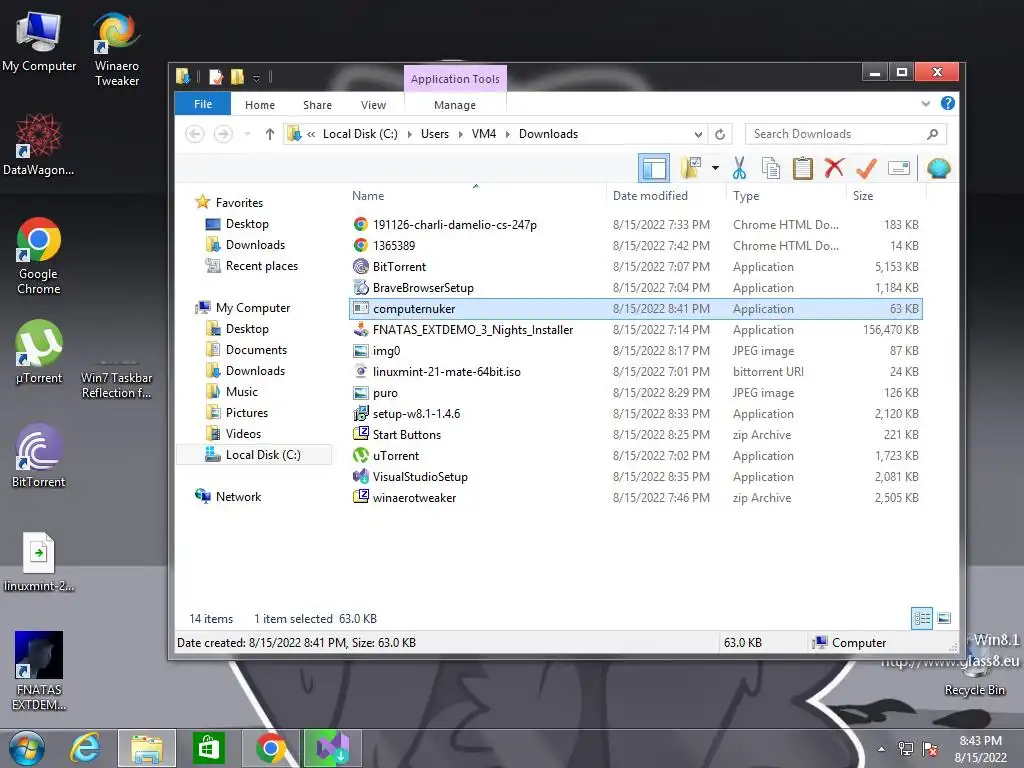Click Visual Studio Installer taskbar icon
Screen dimensions: 1024x768
332,748
